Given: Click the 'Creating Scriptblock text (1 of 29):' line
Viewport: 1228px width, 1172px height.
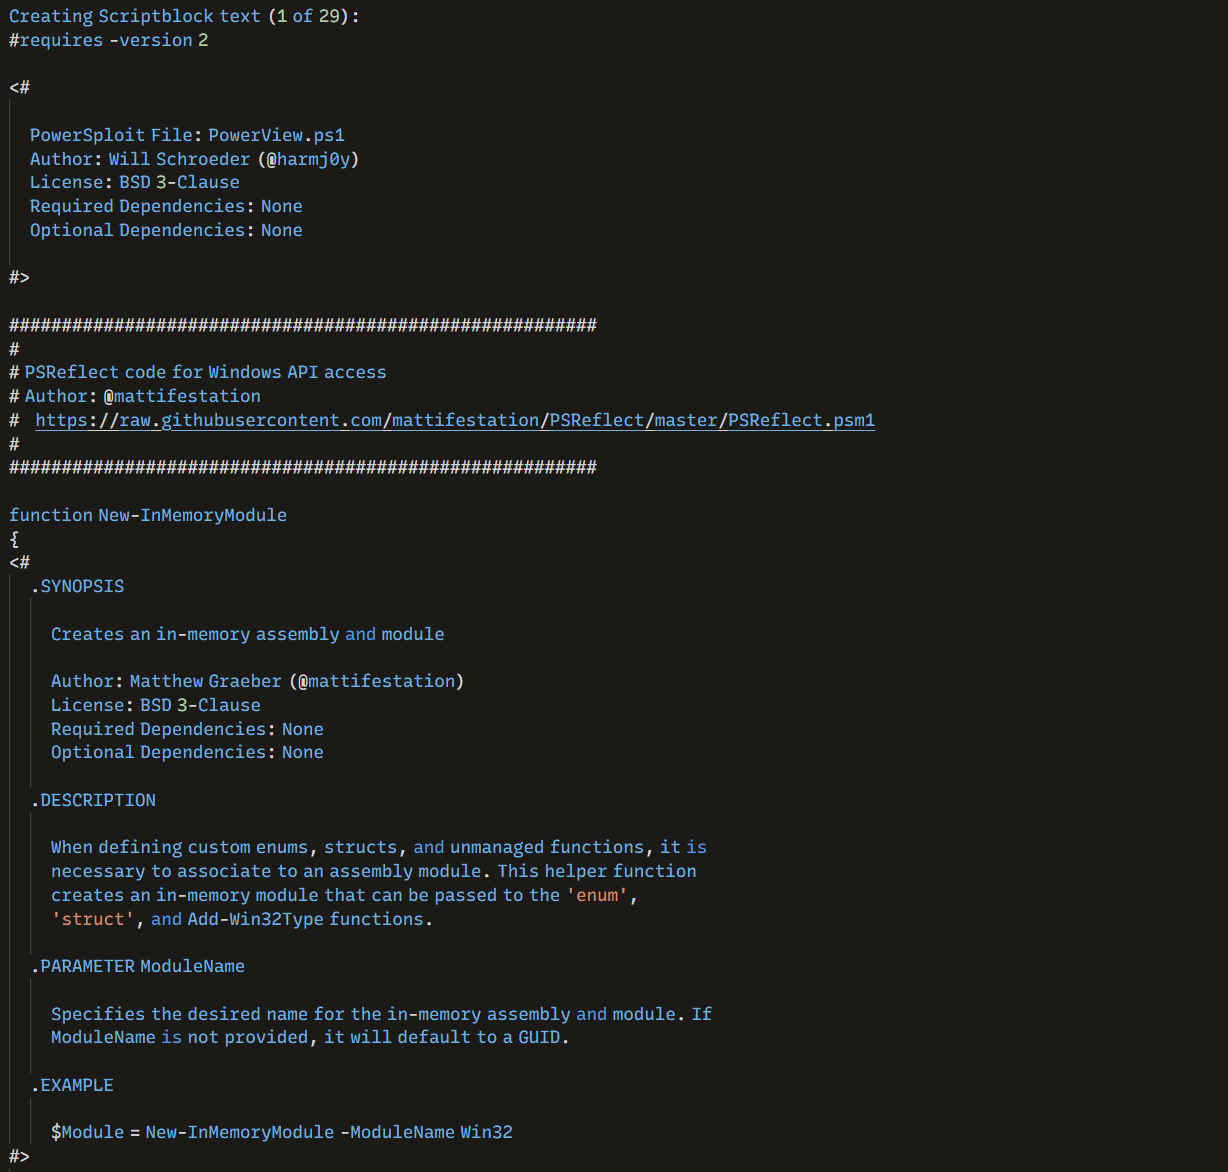Looking at the screenshot, I should [x=184, y=16].
